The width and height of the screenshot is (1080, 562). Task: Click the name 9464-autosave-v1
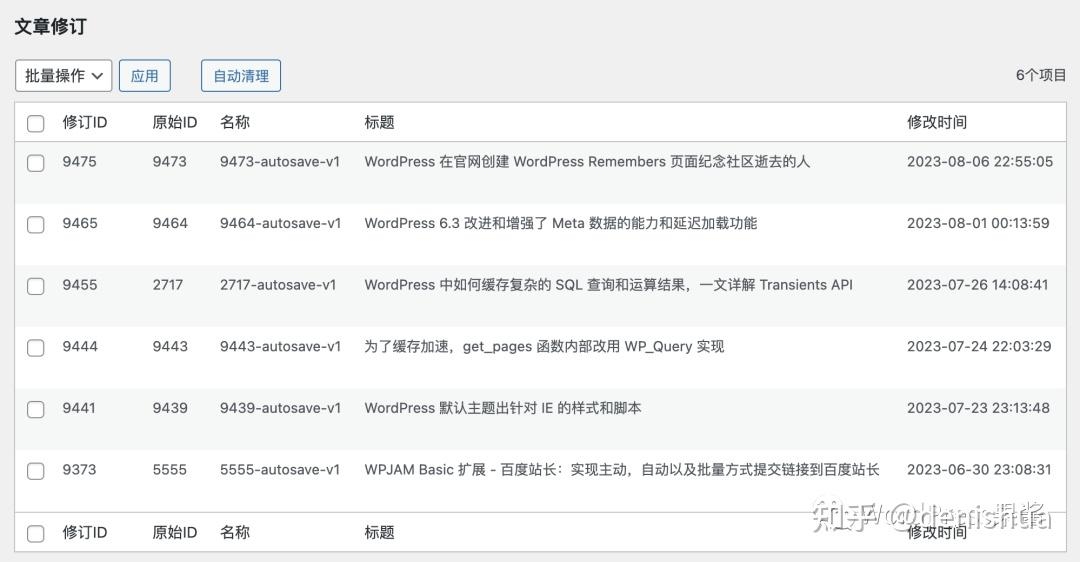pyautogui.click(x=280, y=223)
